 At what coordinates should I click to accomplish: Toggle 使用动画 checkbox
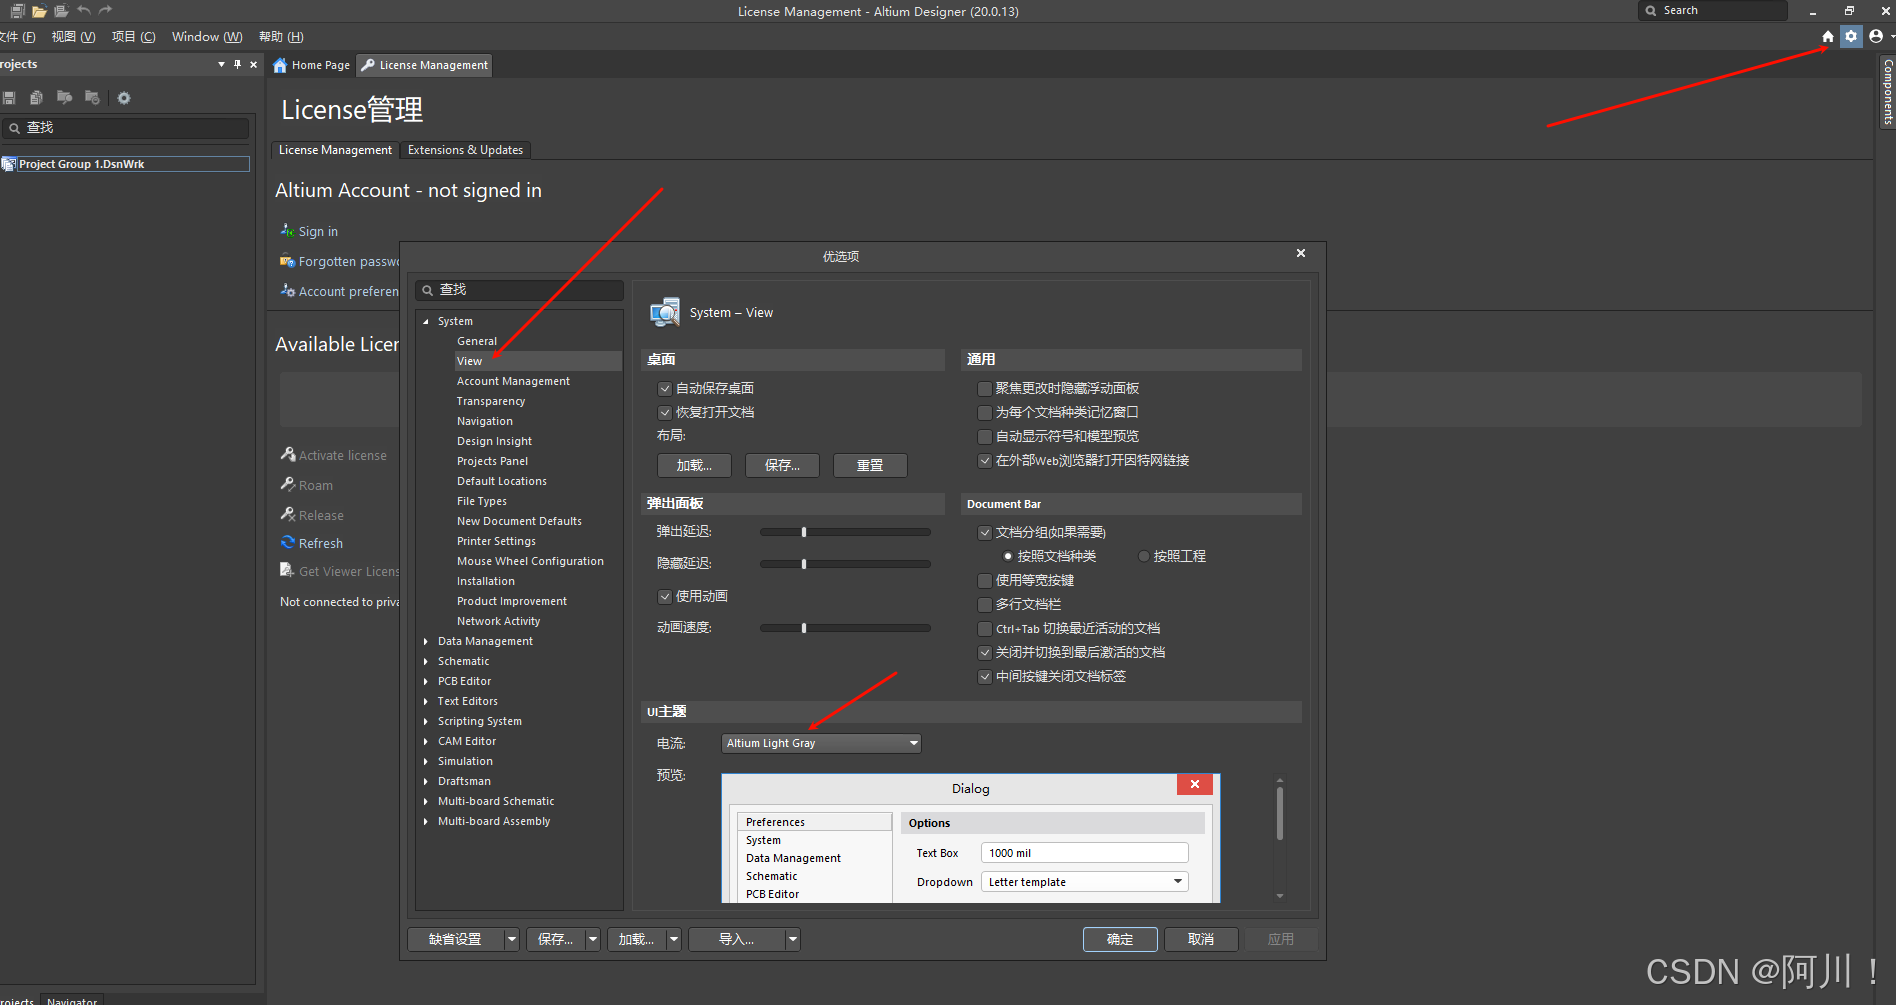[665, 597]
